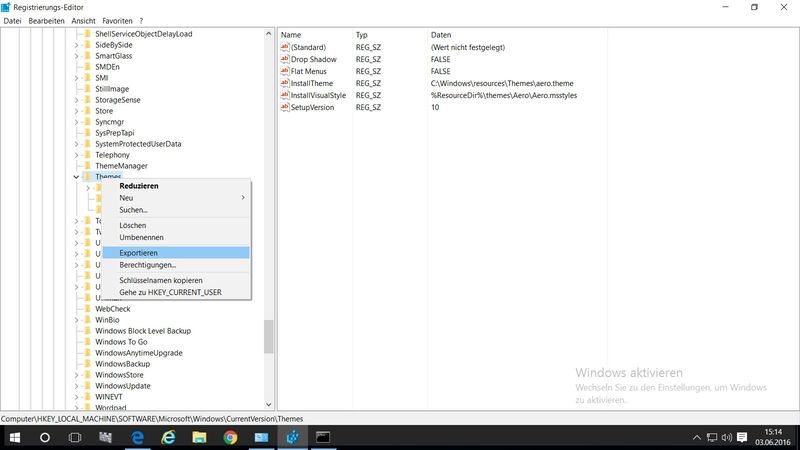Launch Microsoft Edge from the taskbar
Image resolution: width=800 pixels, height=450 pixels.
pyautogui.click(x=138, y=437)
